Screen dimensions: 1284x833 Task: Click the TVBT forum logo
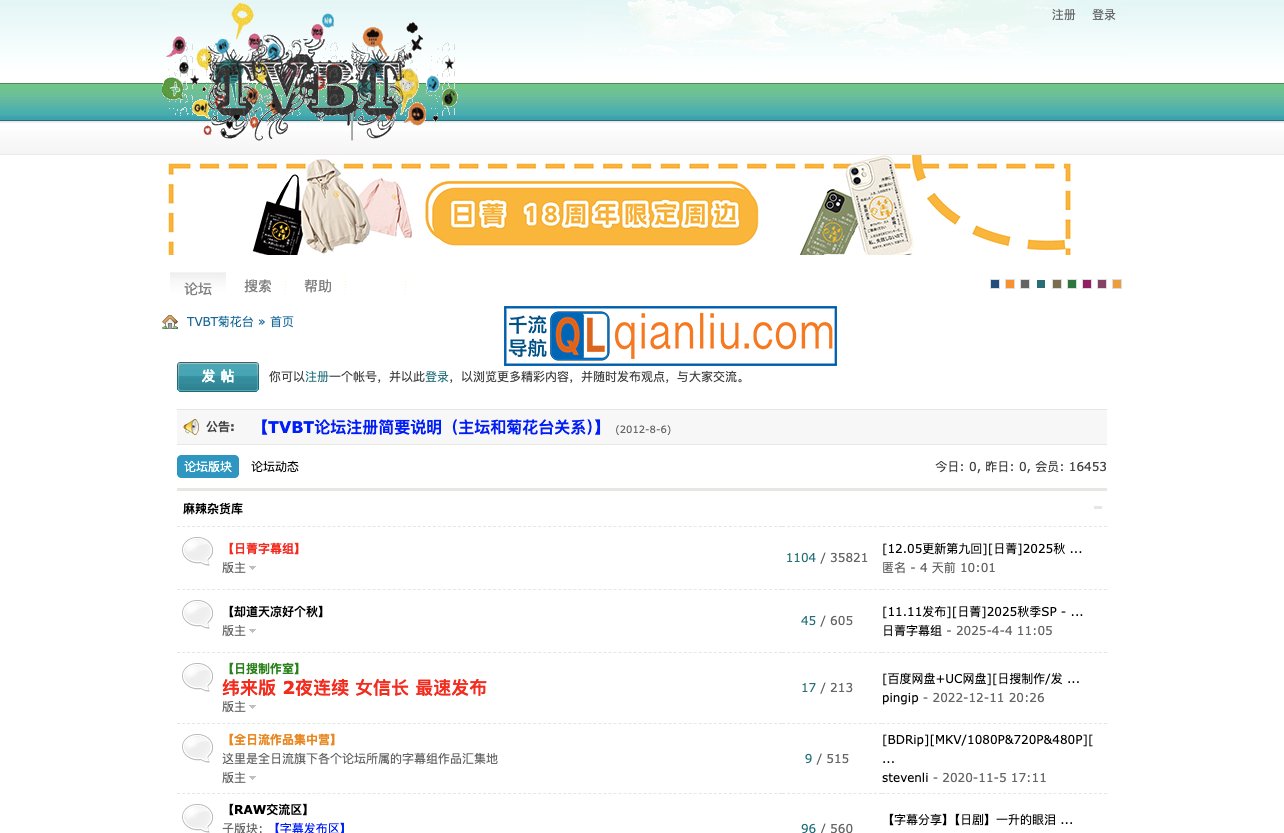click(x=310, y=75)
